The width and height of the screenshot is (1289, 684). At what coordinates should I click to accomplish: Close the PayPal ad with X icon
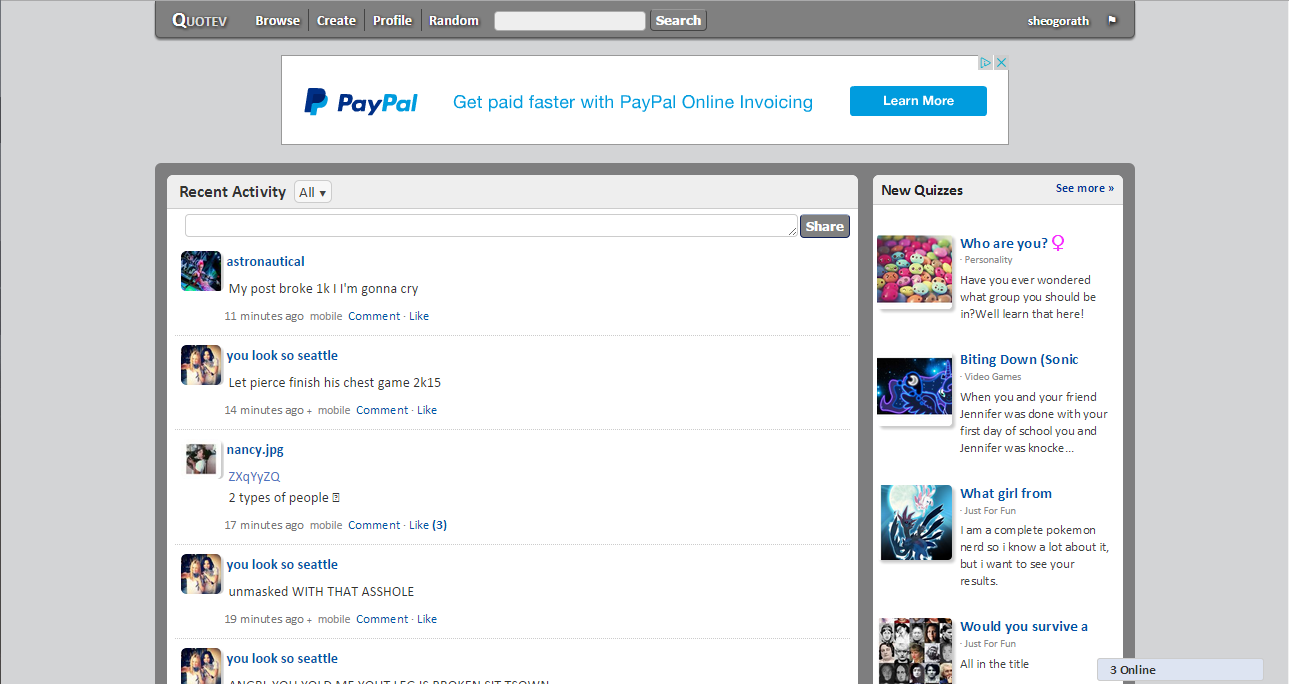(x=1001, y=62)
